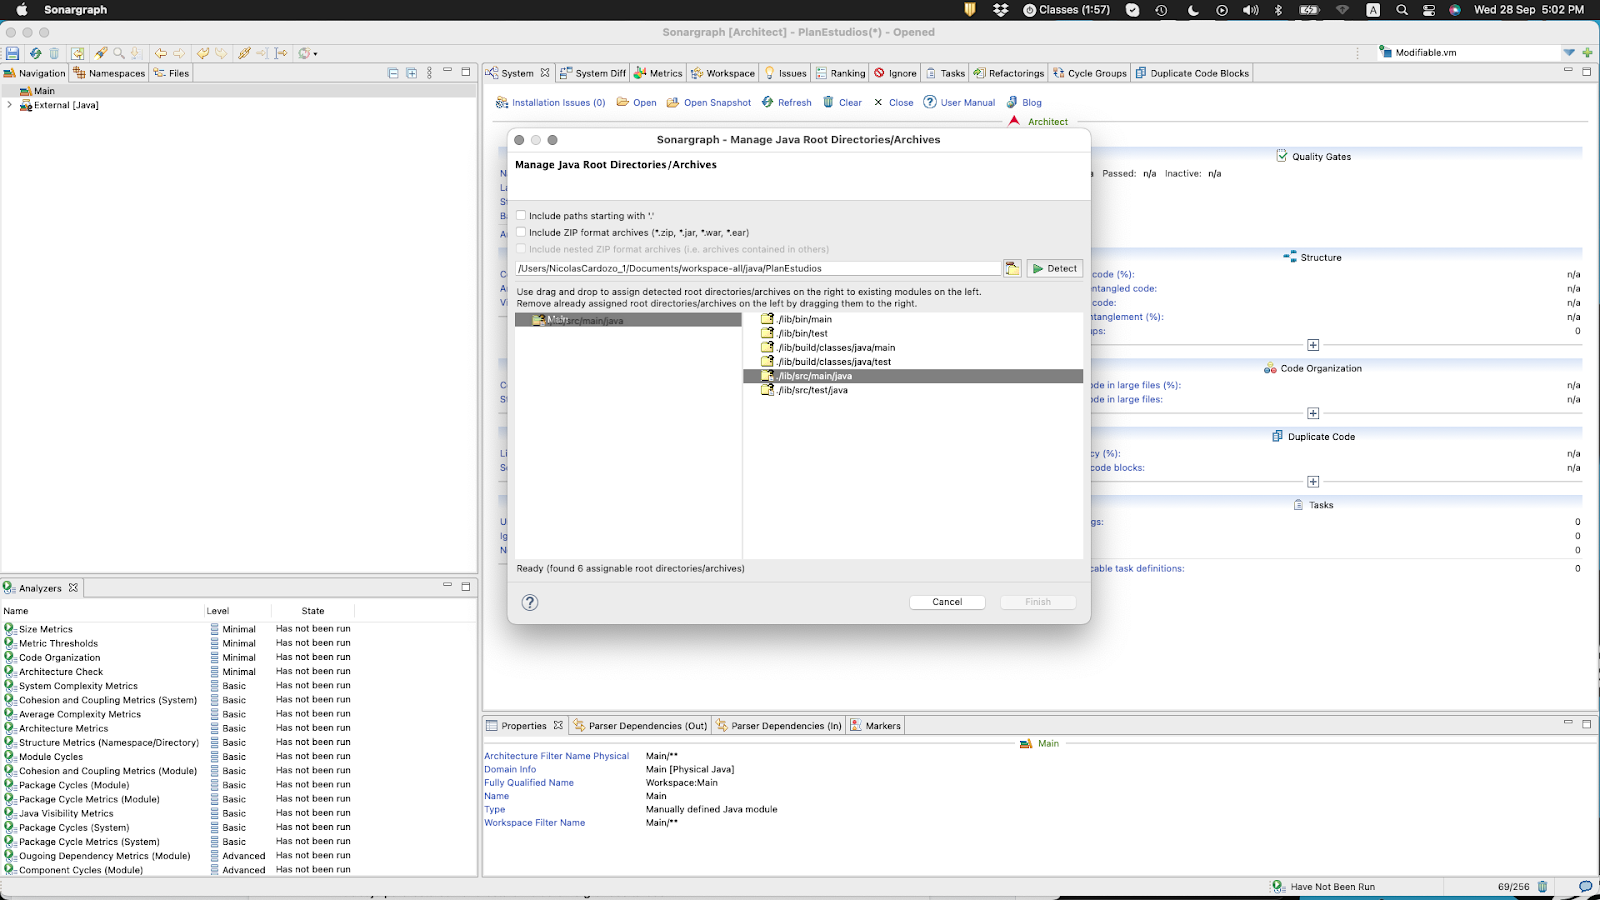
Task: Click the rocket launch toolbar icon
Action: [101, 53]
